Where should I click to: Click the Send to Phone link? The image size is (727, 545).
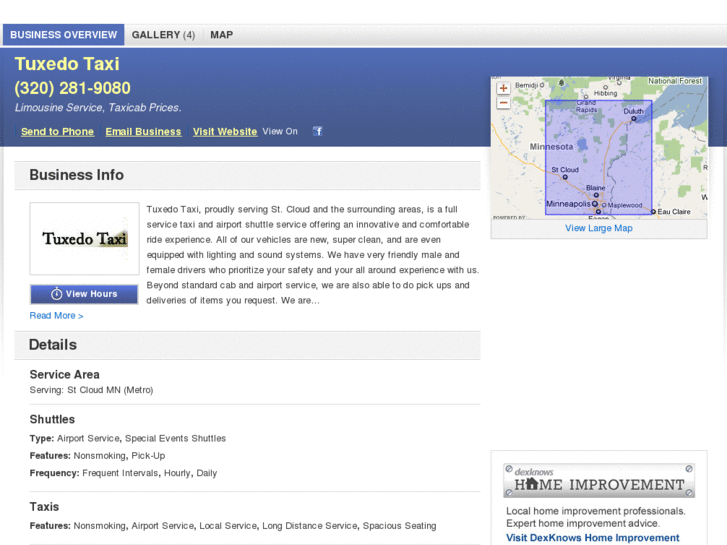point(57,132)
